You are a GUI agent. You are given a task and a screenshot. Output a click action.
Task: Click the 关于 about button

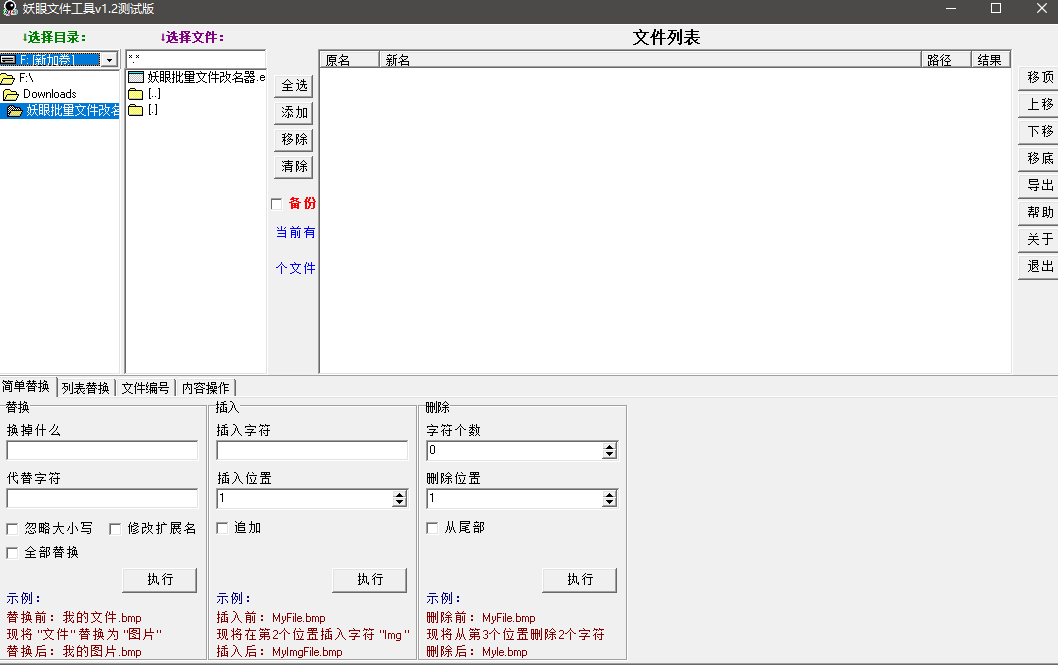[1039, 239]
